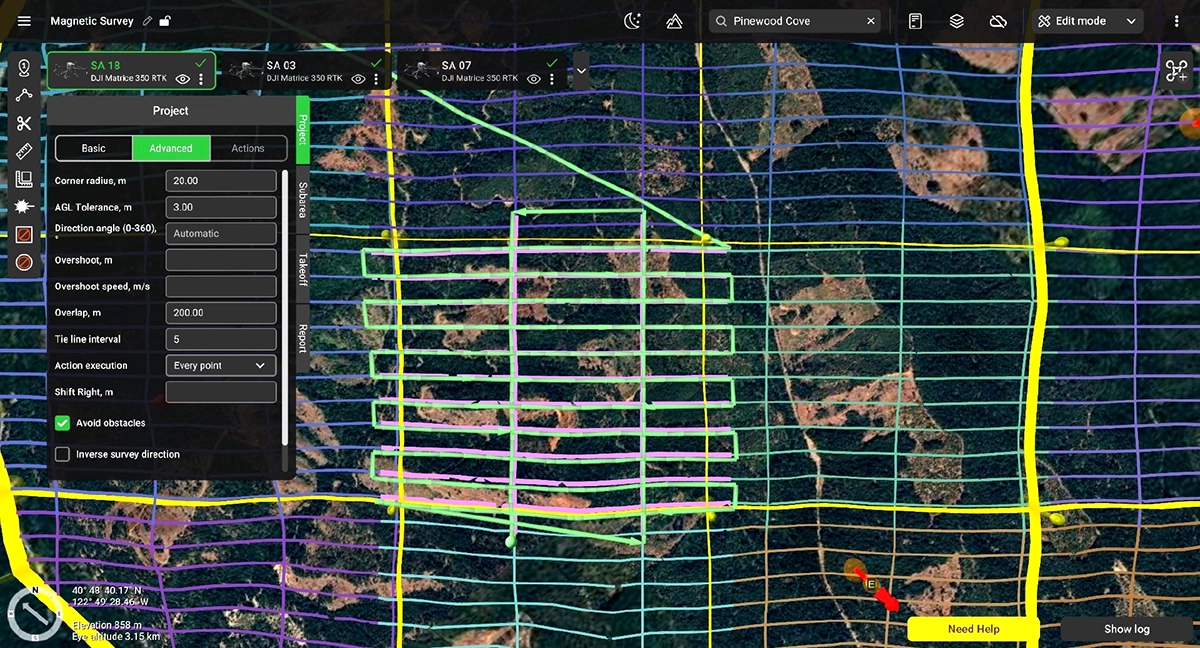The height and width of the screenshot is (648, 1200).
Task: Select the connected route path tool
Action: pos(24,95)
